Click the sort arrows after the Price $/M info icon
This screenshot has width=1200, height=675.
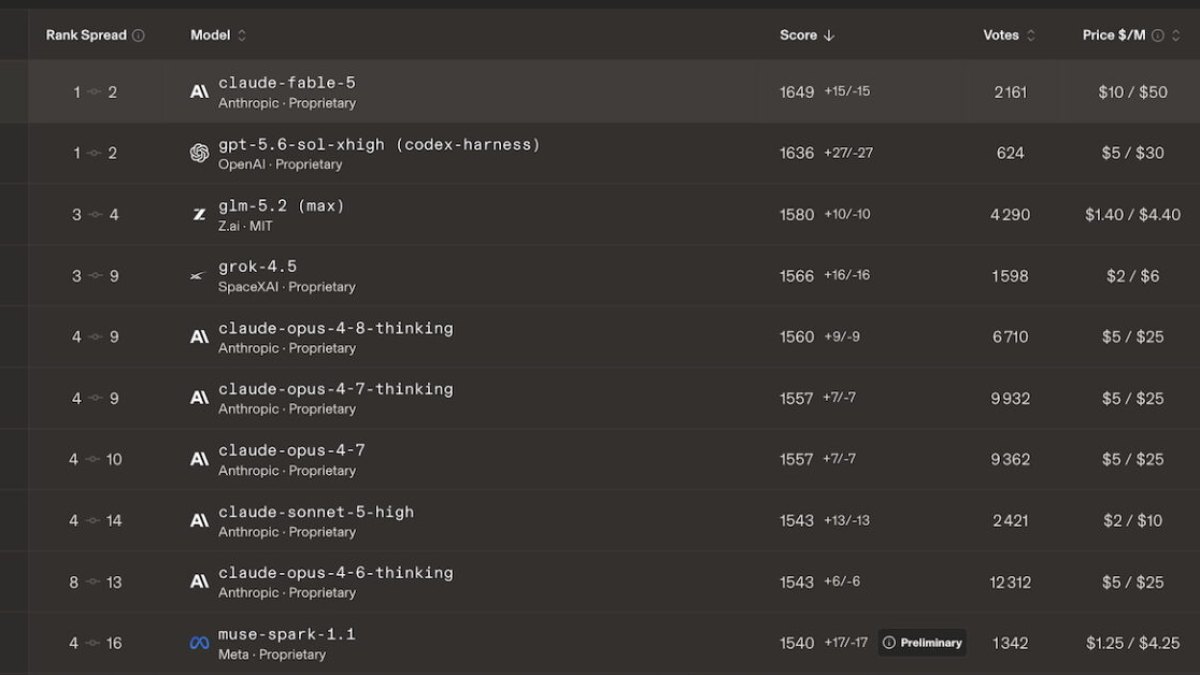(1175, 35)
